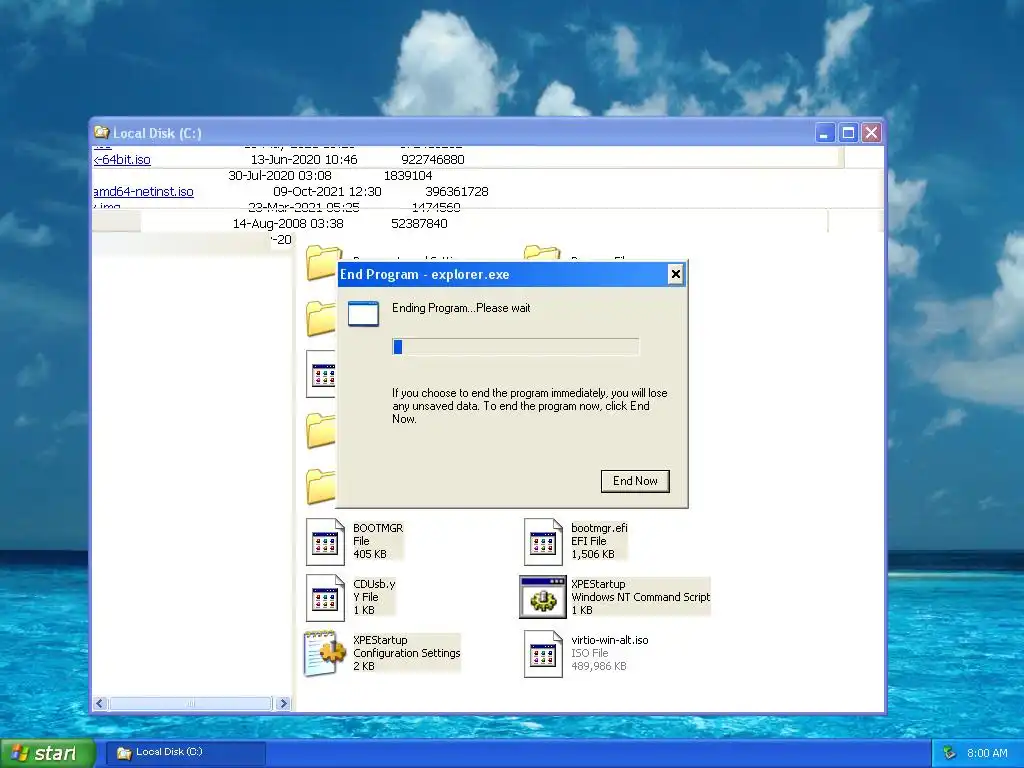1024x768 pixels.
Task: Select the virtio-win-alt.iso file icon
Action: [543, 654]
